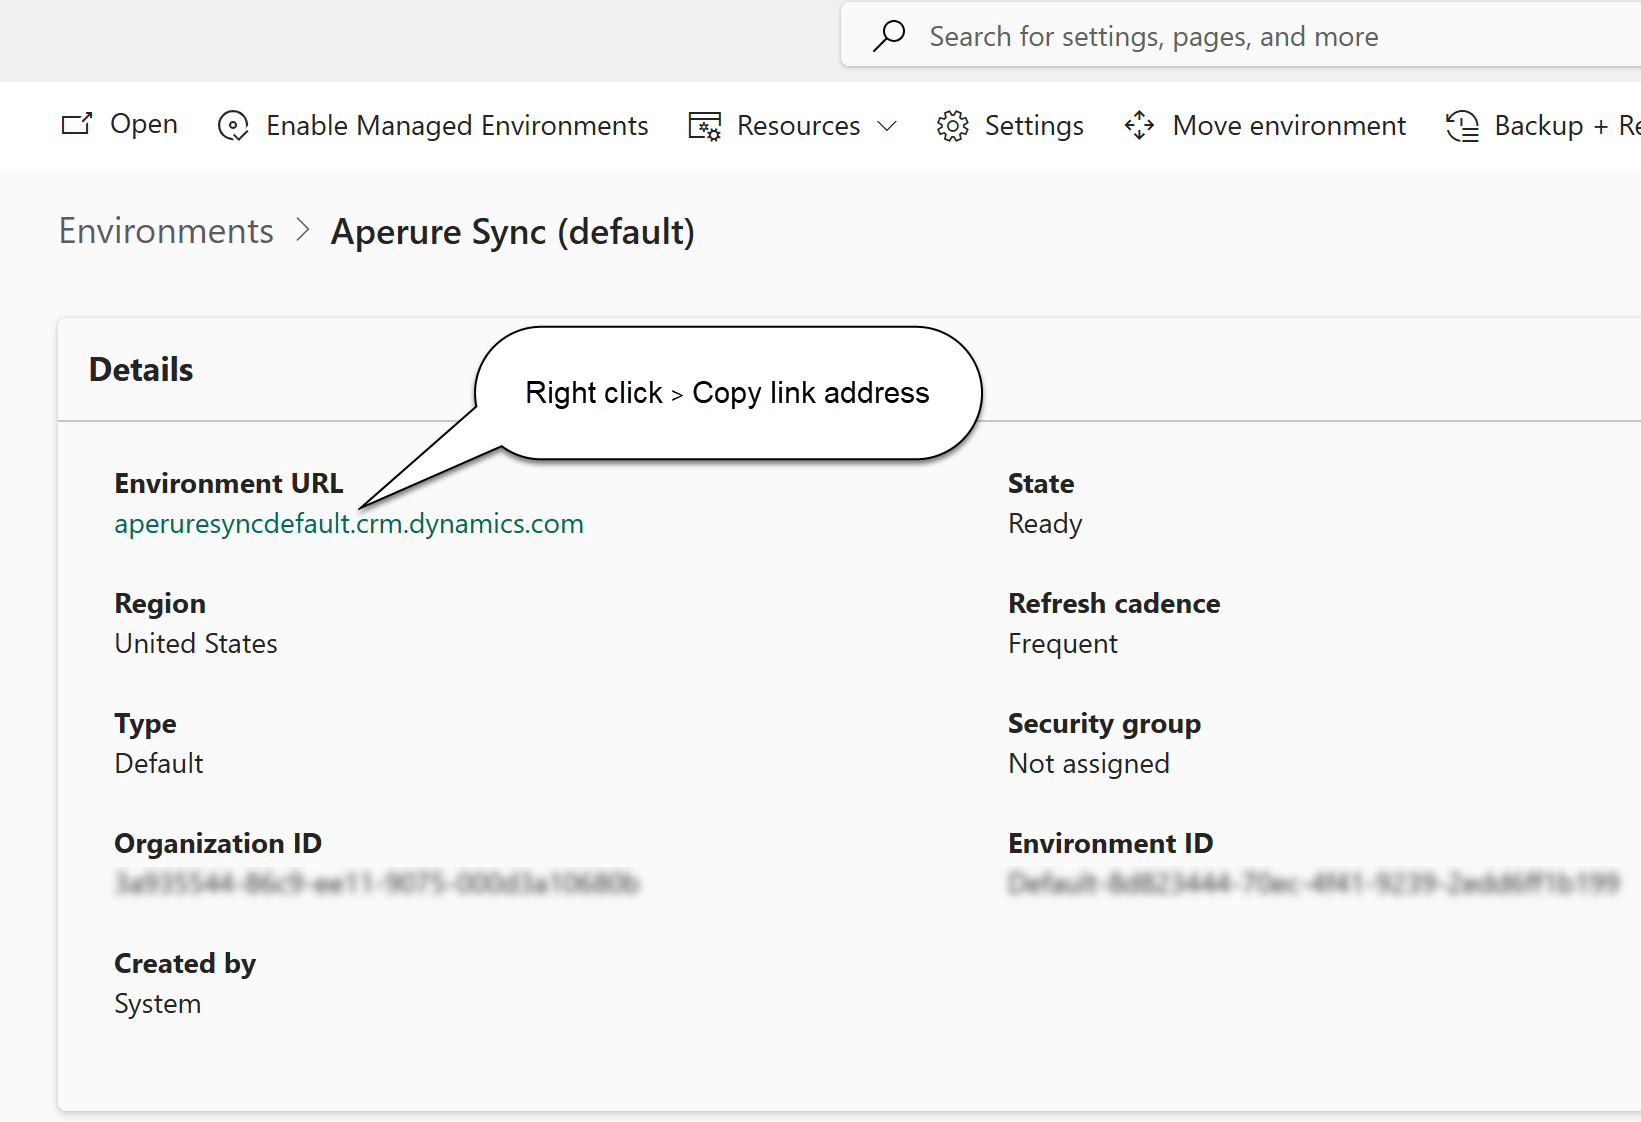Go back to the Environments breadcrumb

pos(166,231)
